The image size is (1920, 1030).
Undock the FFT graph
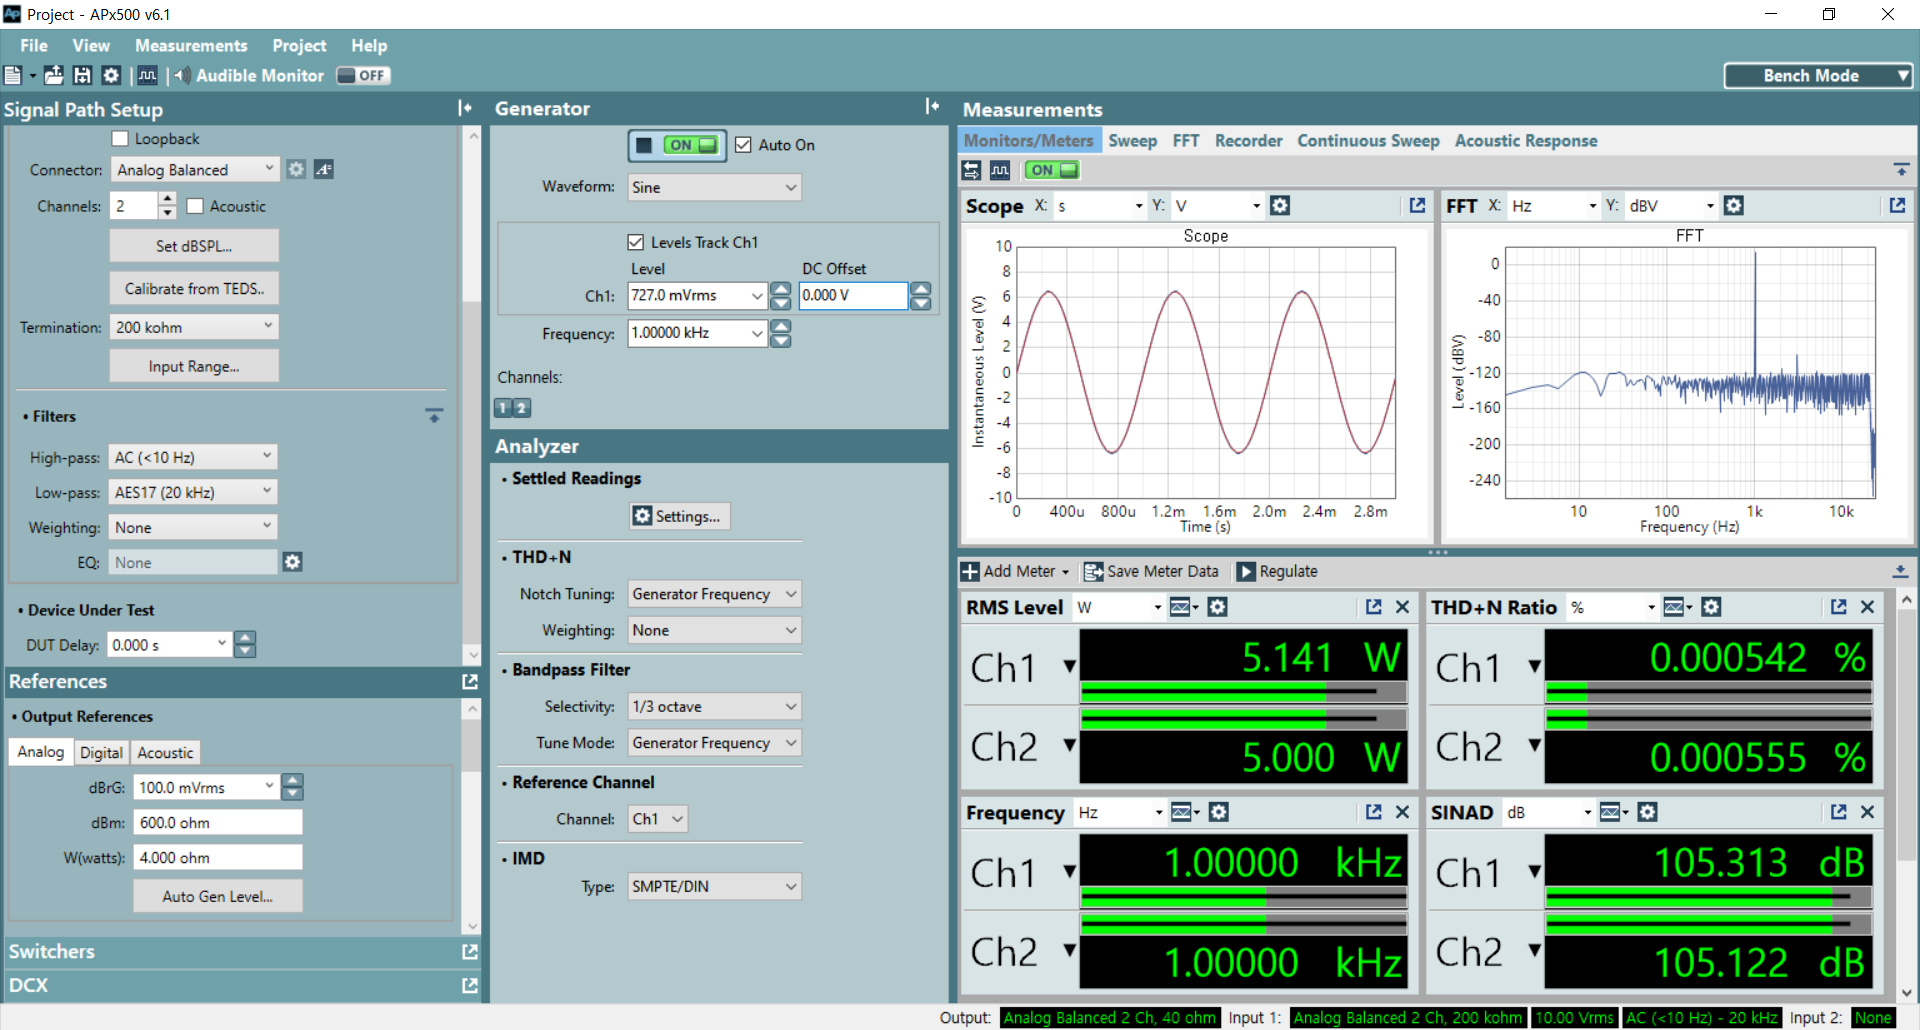1897,205
